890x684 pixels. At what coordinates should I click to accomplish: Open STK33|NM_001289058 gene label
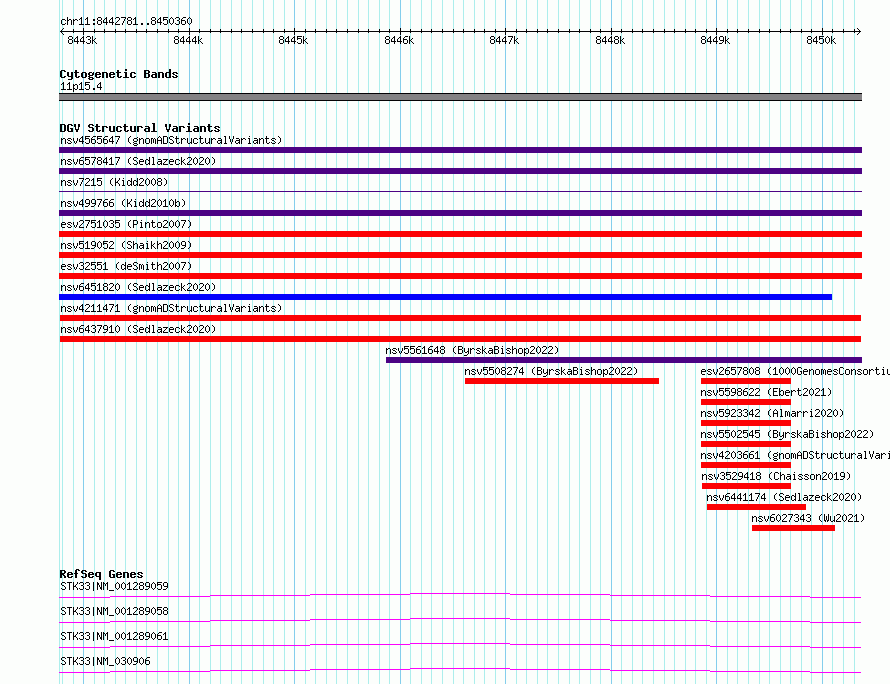coord(114,611)
